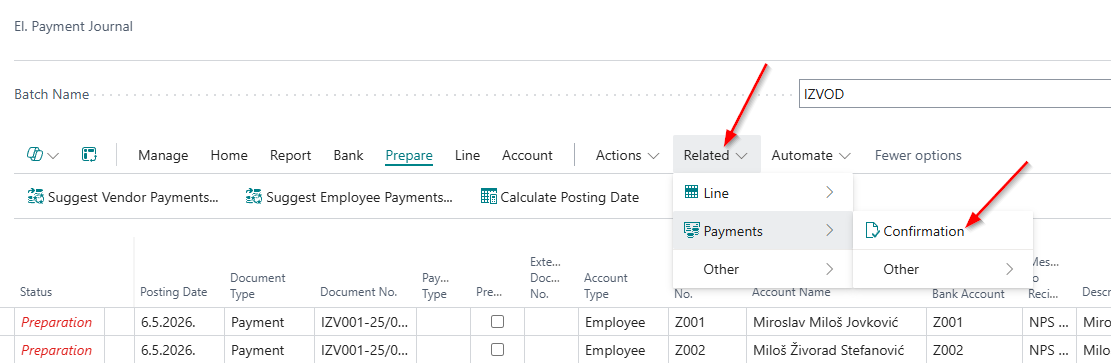Click Preparation status in Z002 row

click(57, 350)
